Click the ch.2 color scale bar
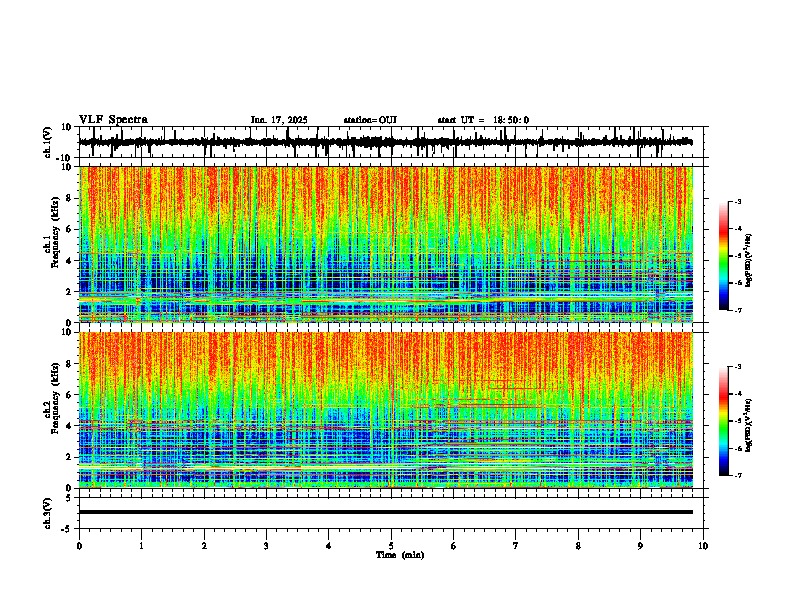 point(723,421)
